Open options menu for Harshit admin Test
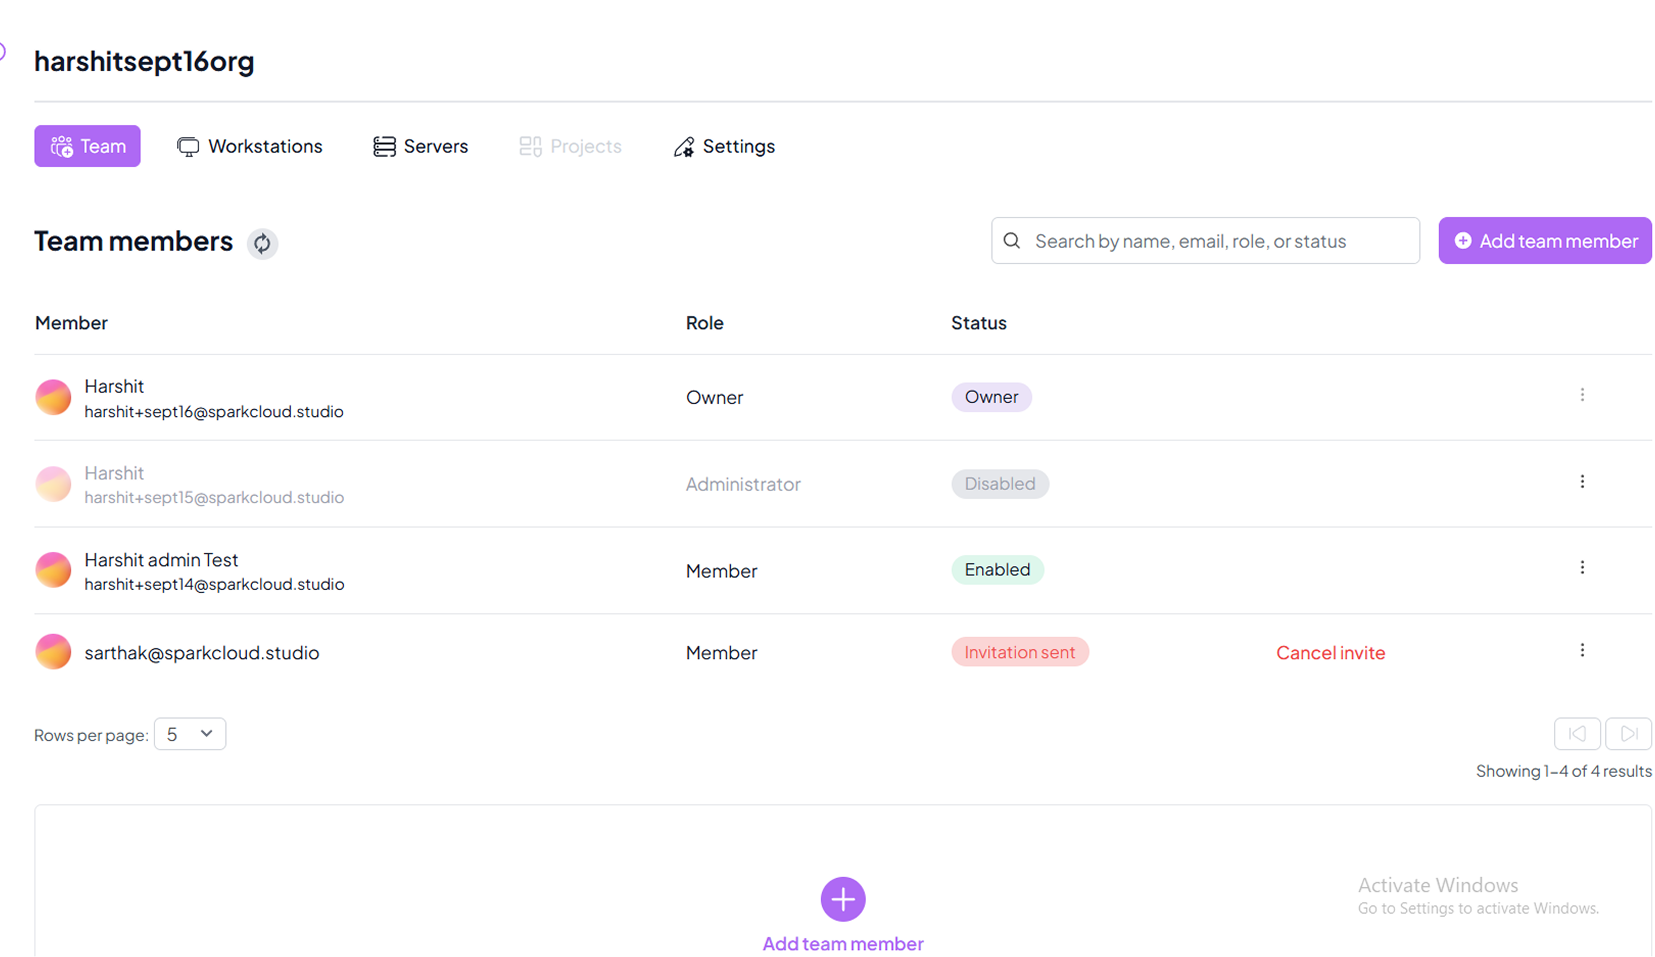This screenshot has width=1655, height=957. click(1581, 568)
